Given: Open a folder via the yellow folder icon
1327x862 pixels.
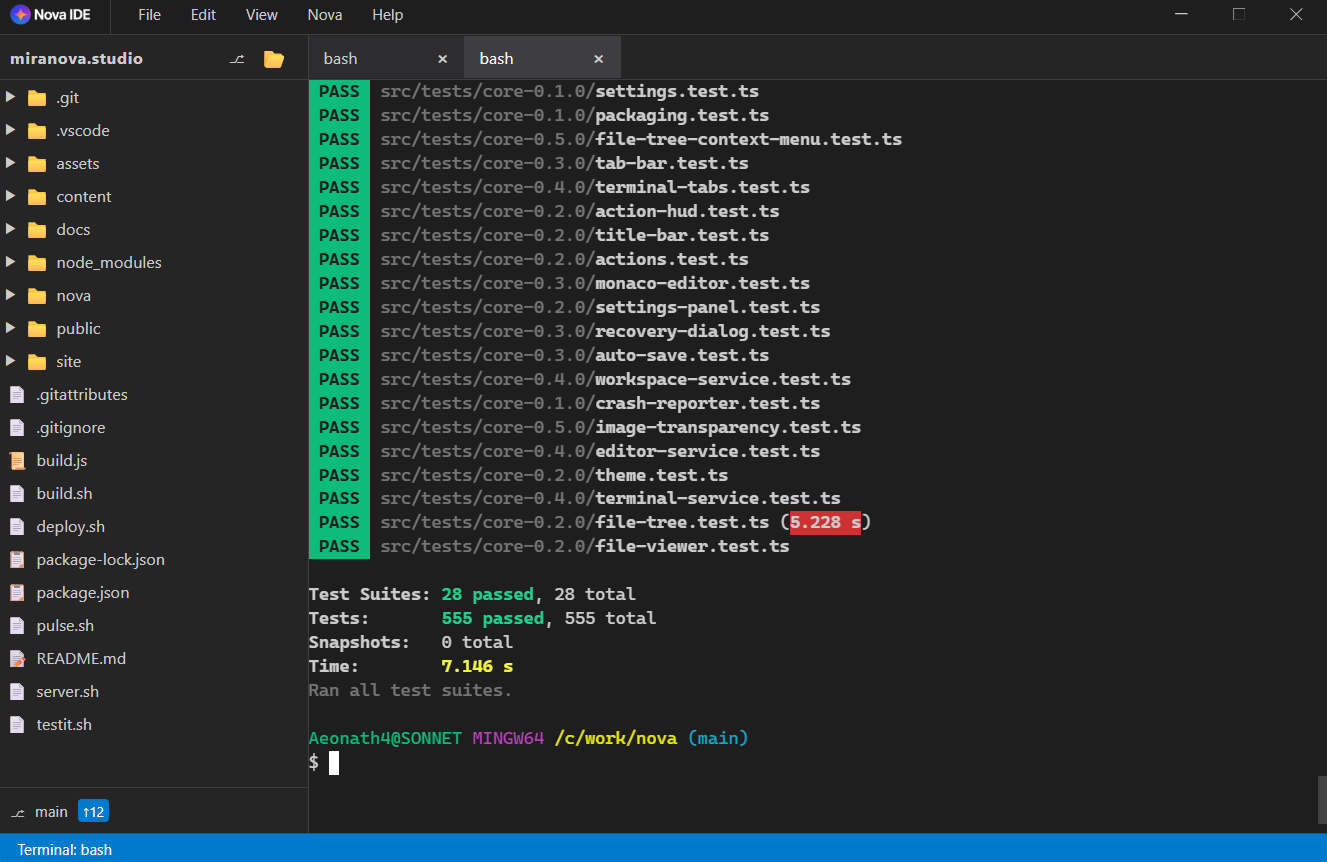Looking at the screenshot, I should click(x=273, y=58).
